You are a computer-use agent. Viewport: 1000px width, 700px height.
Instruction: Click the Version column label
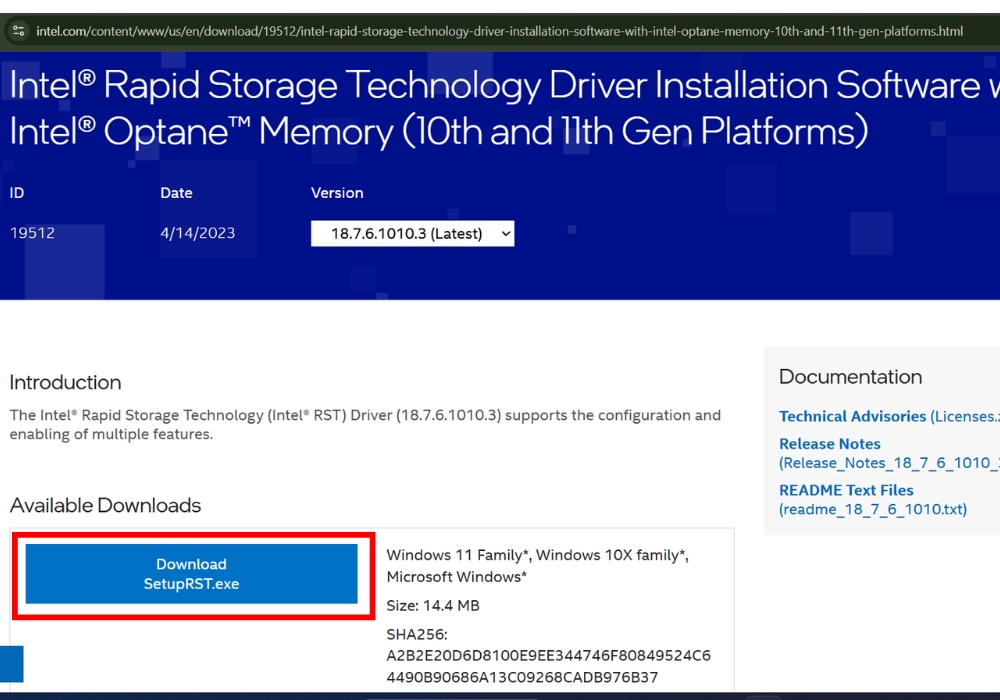337,193
